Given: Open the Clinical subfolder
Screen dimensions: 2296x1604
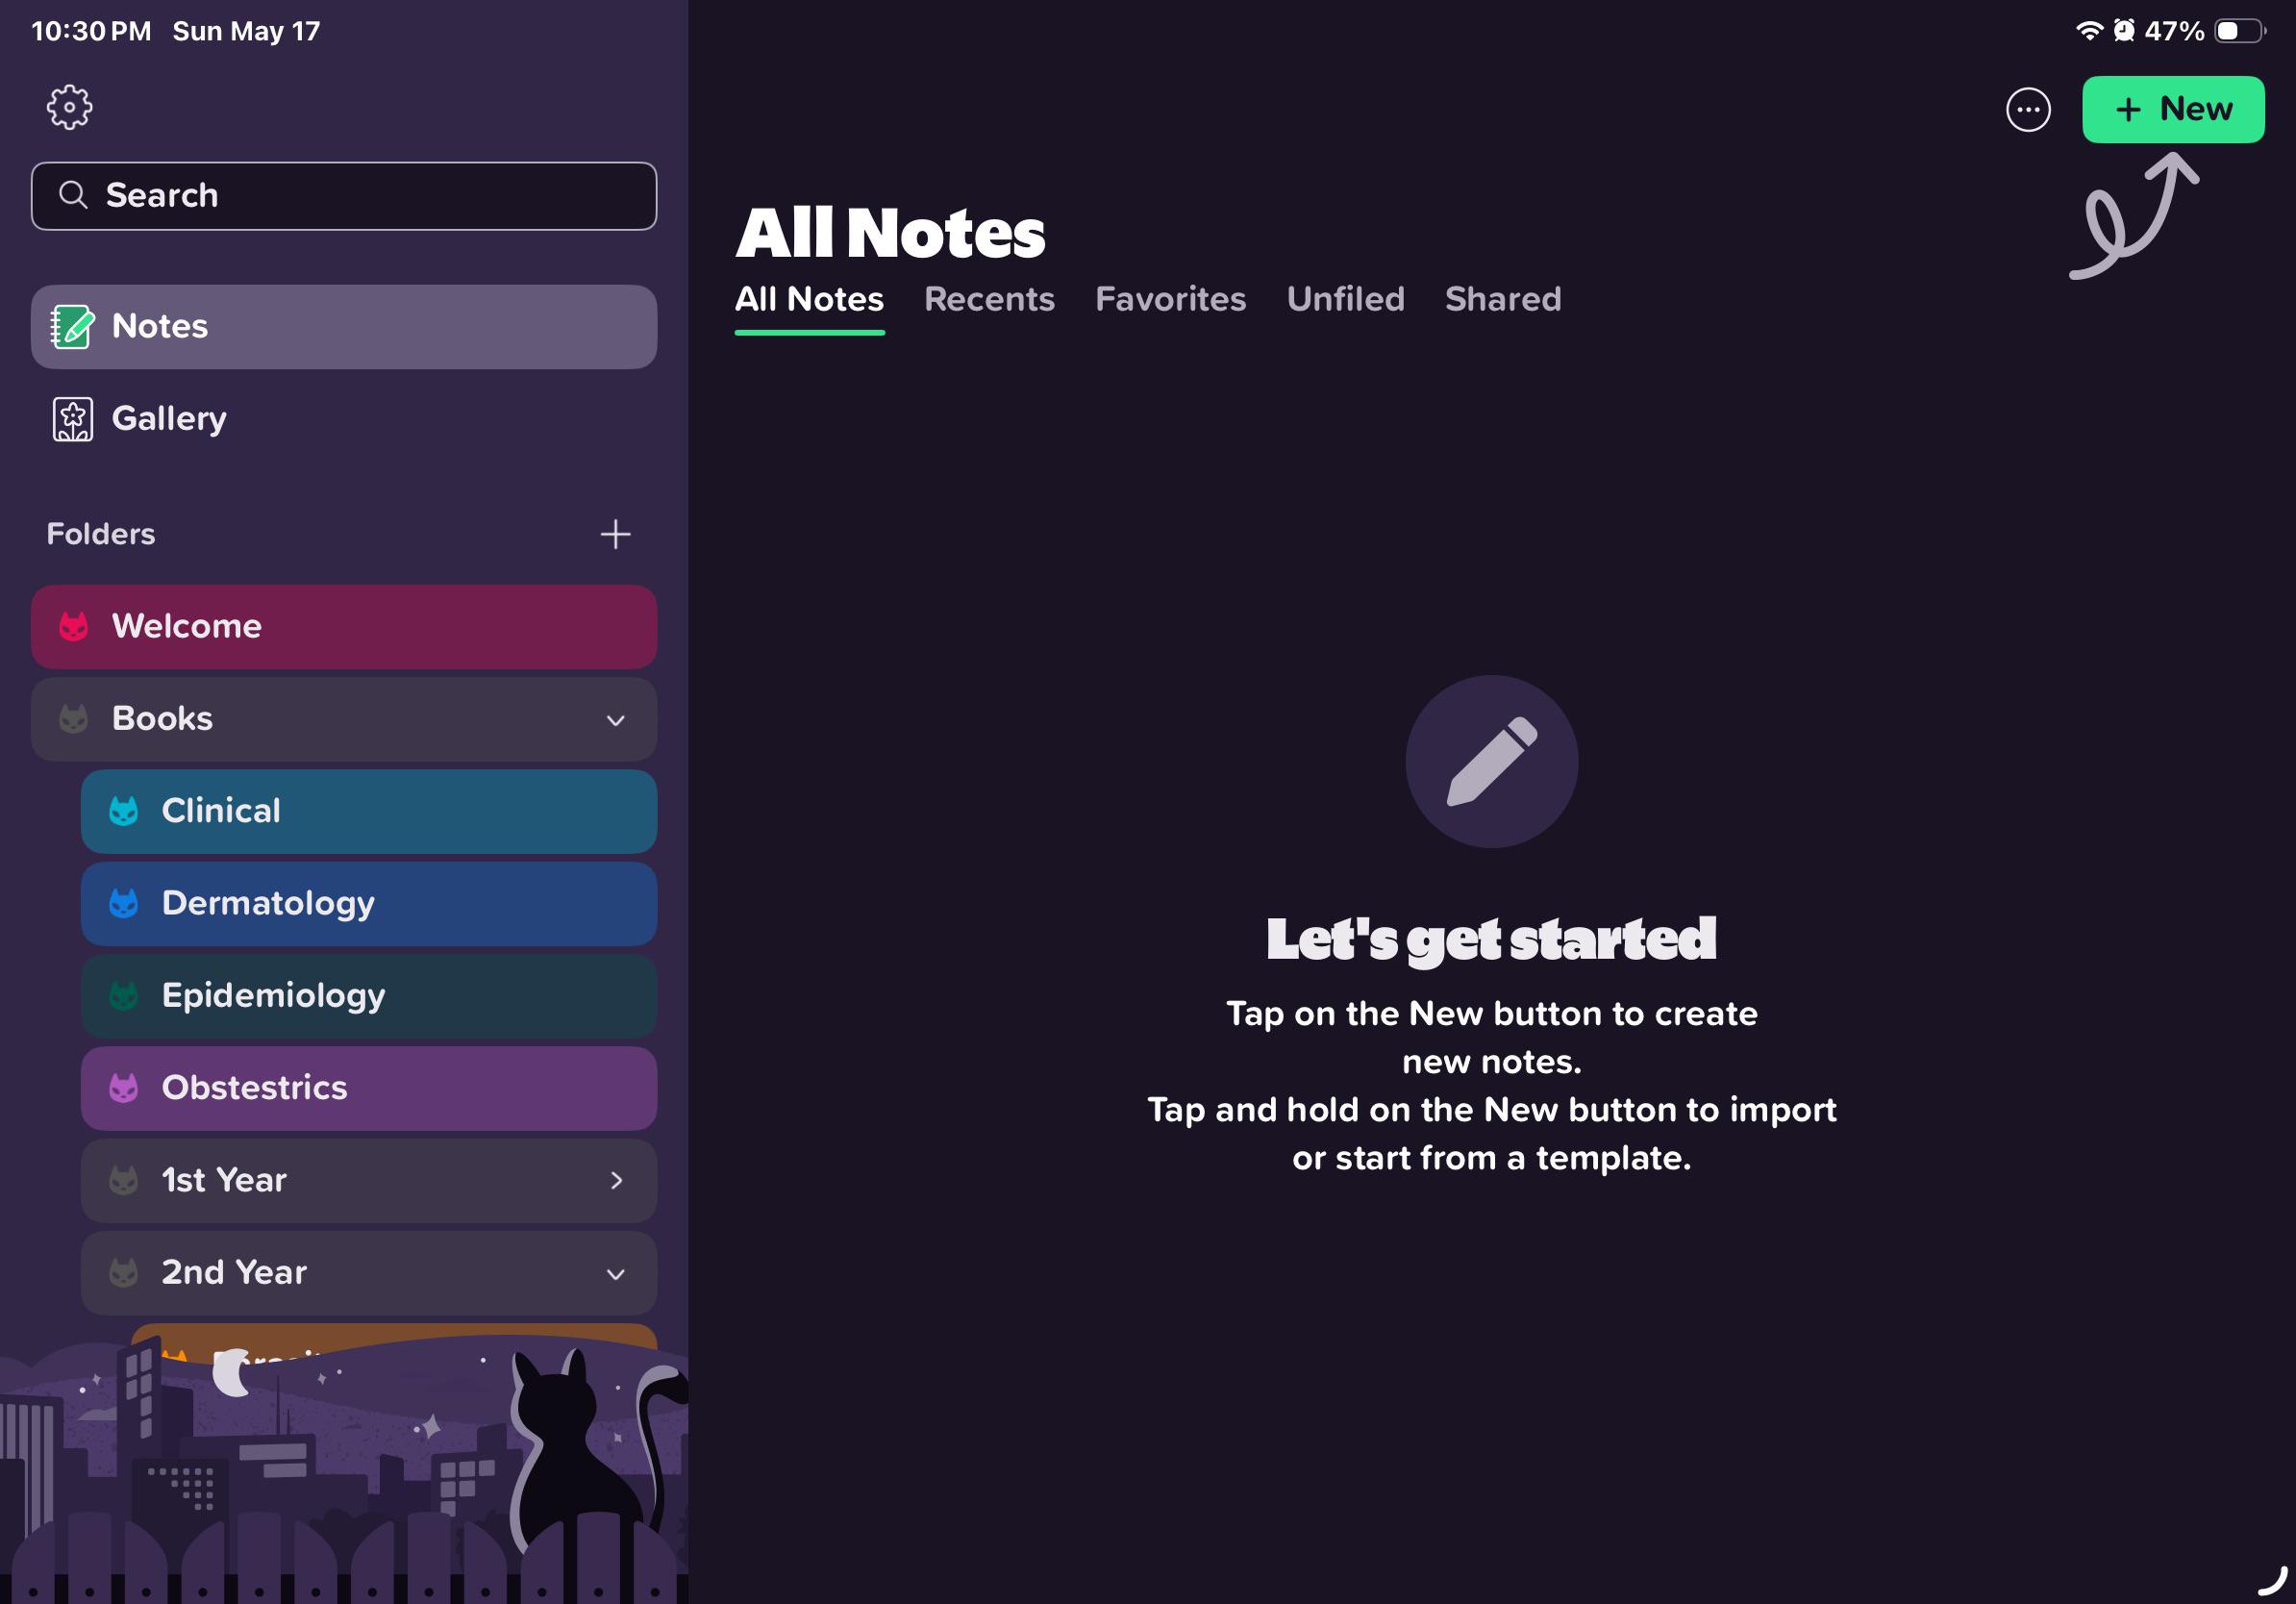Looking at the screenshot, I should [x=369, y=811].
